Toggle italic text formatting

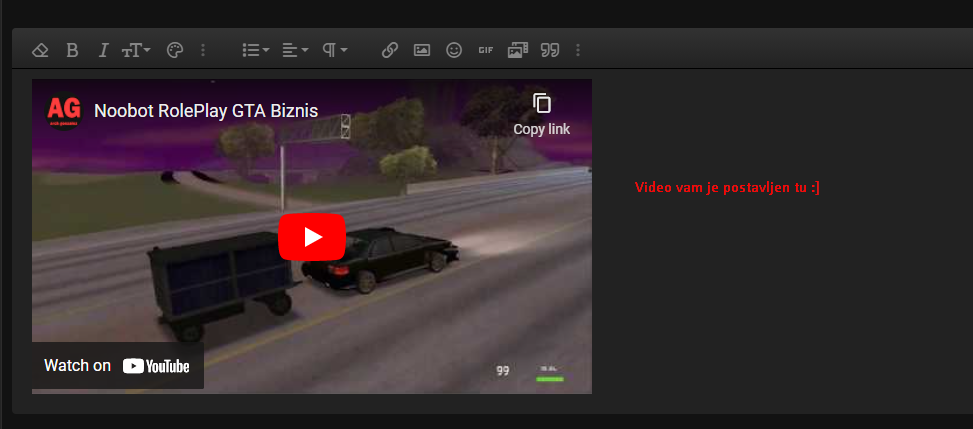click(104, 50)
